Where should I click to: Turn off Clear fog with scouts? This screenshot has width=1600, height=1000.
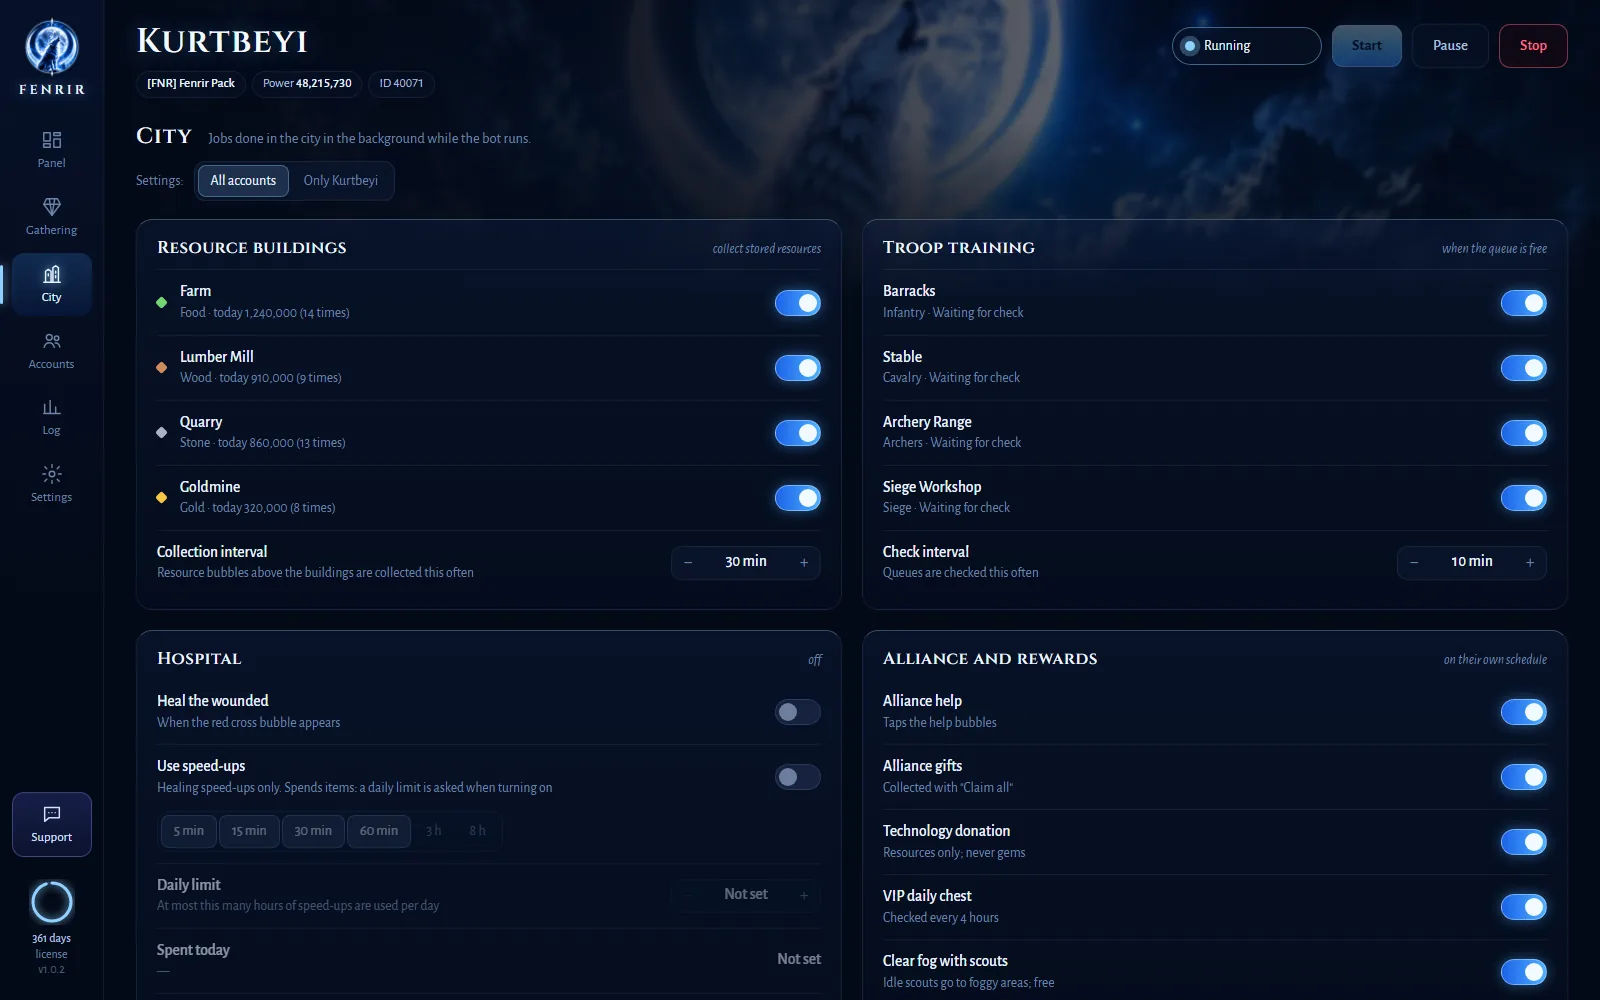[x=1524, y=972]
